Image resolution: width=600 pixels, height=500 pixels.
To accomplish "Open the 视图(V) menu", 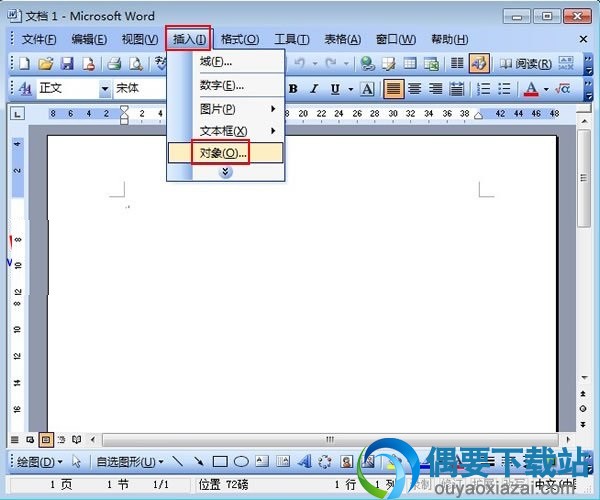I will pos(140,39).
